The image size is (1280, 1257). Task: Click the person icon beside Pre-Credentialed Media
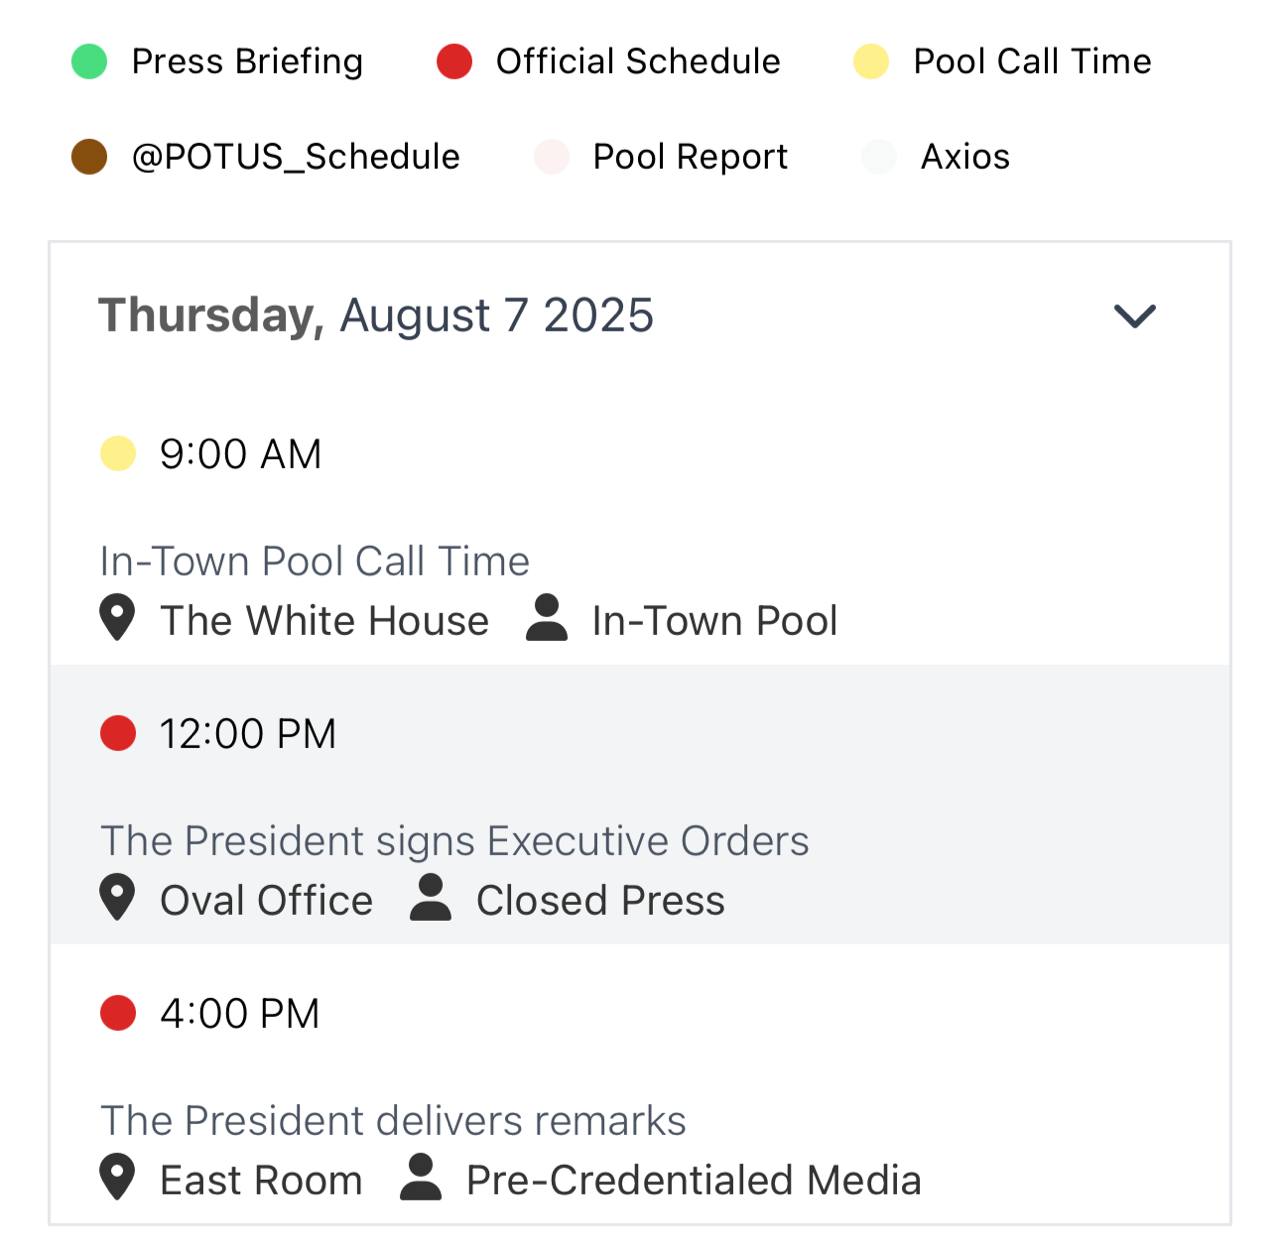pos(421,1178)
